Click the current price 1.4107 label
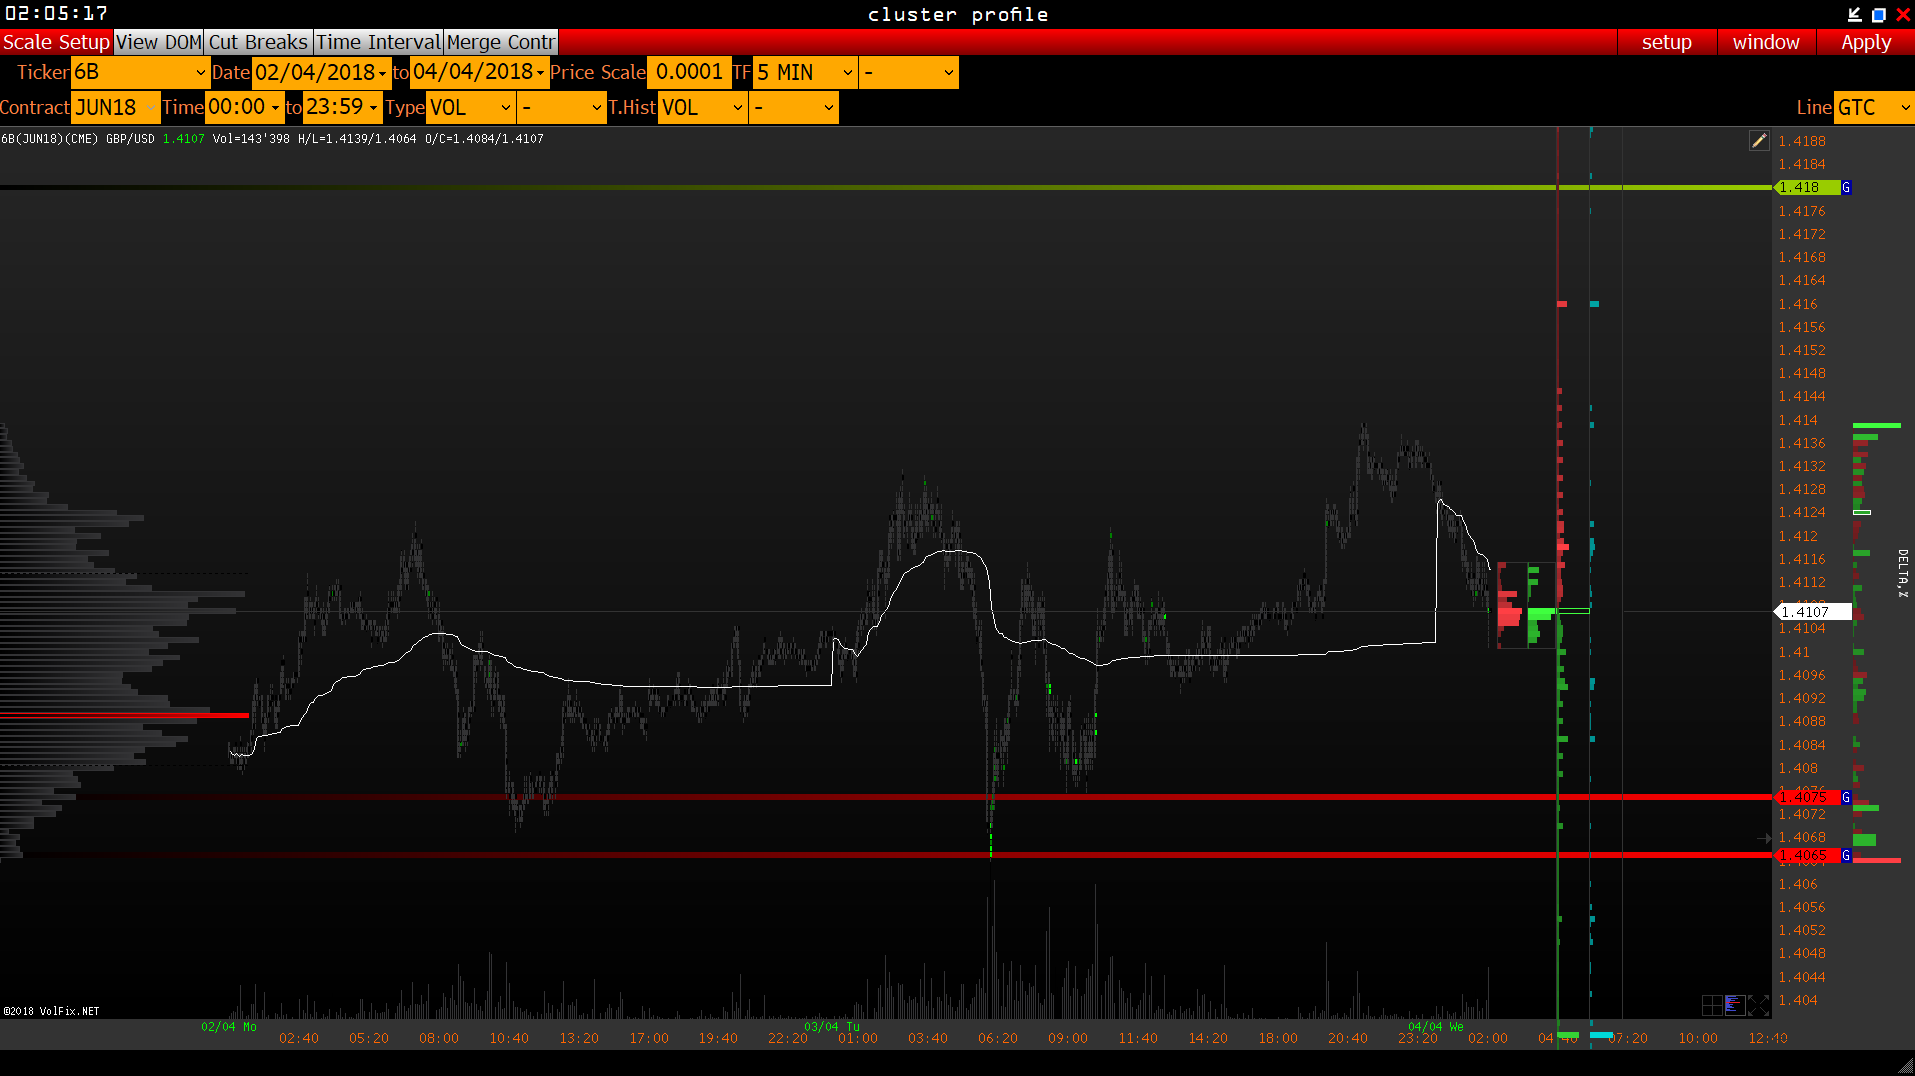 click(1812, 612)
